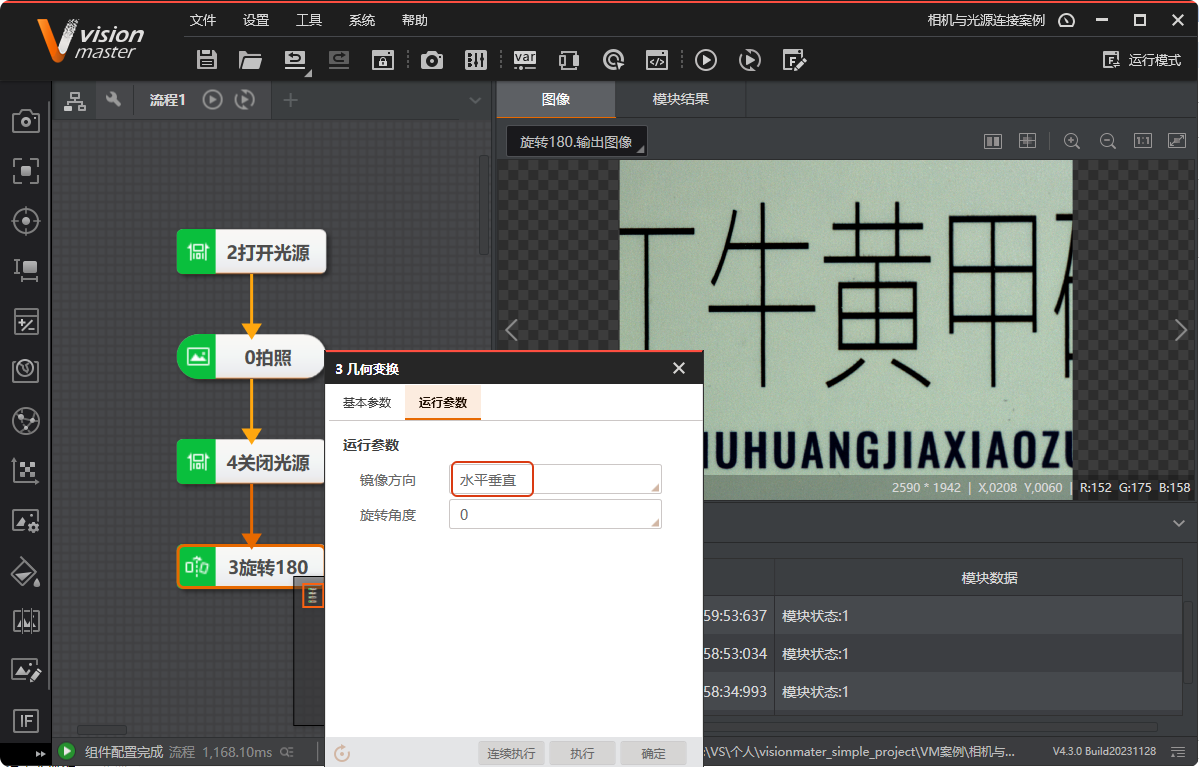Select the 0拍照 module node

pos(252,357)
